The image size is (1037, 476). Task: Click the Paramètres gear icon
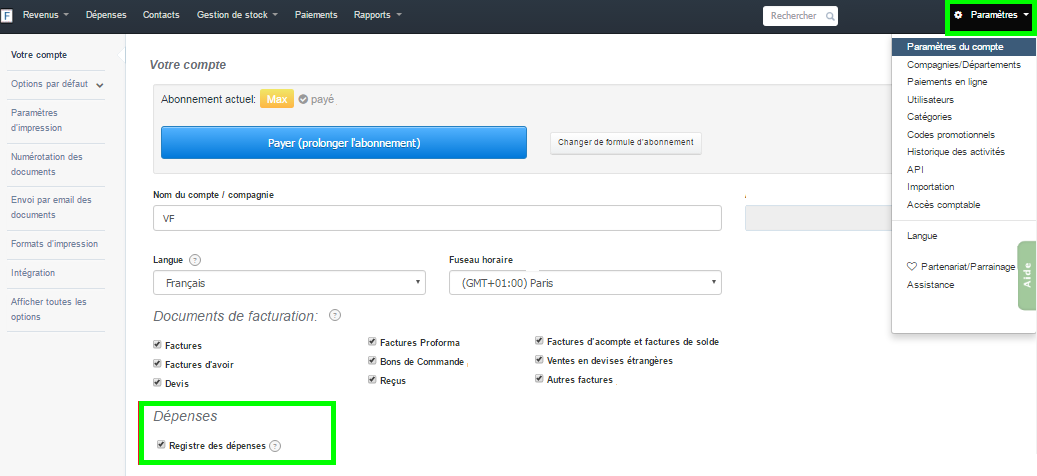(958, 15)
